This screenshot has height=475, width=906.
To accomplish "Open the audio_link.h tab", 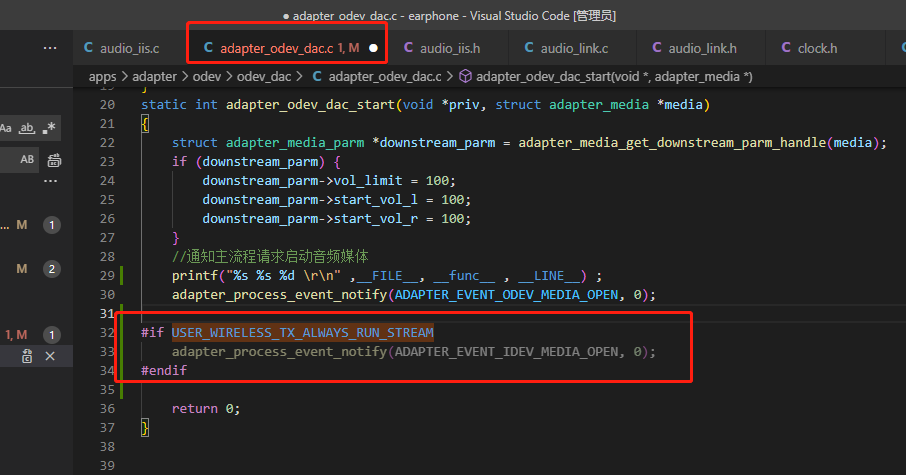I will (702, 49).
